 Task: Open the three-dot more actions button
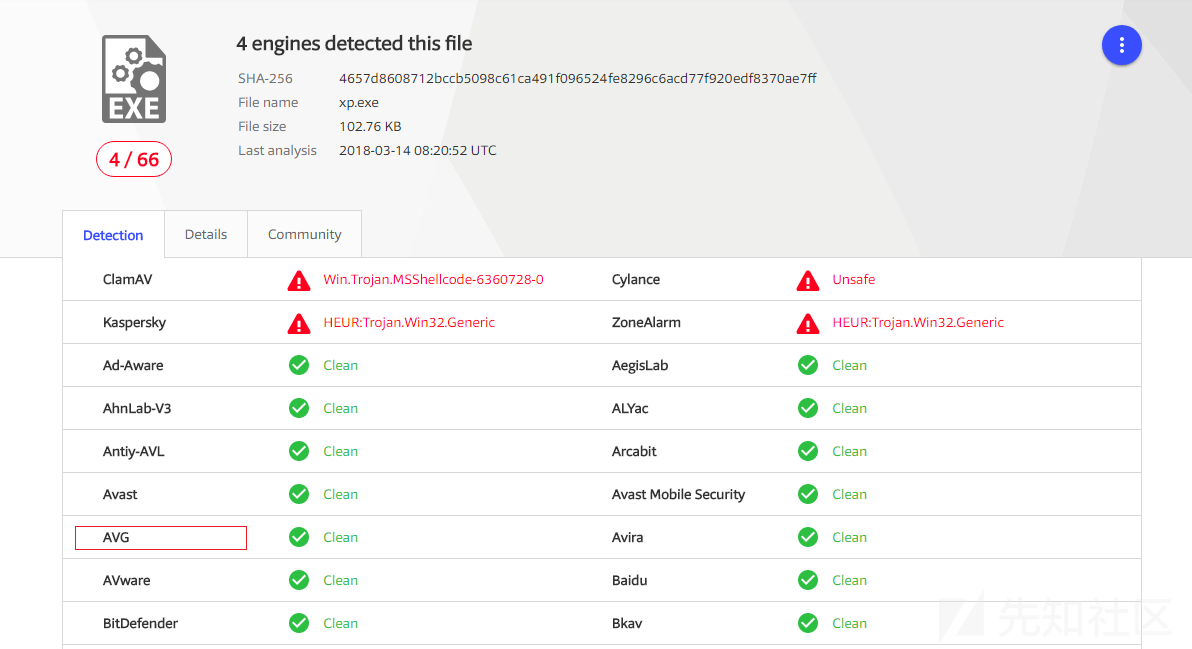[x=1121, y=46]
